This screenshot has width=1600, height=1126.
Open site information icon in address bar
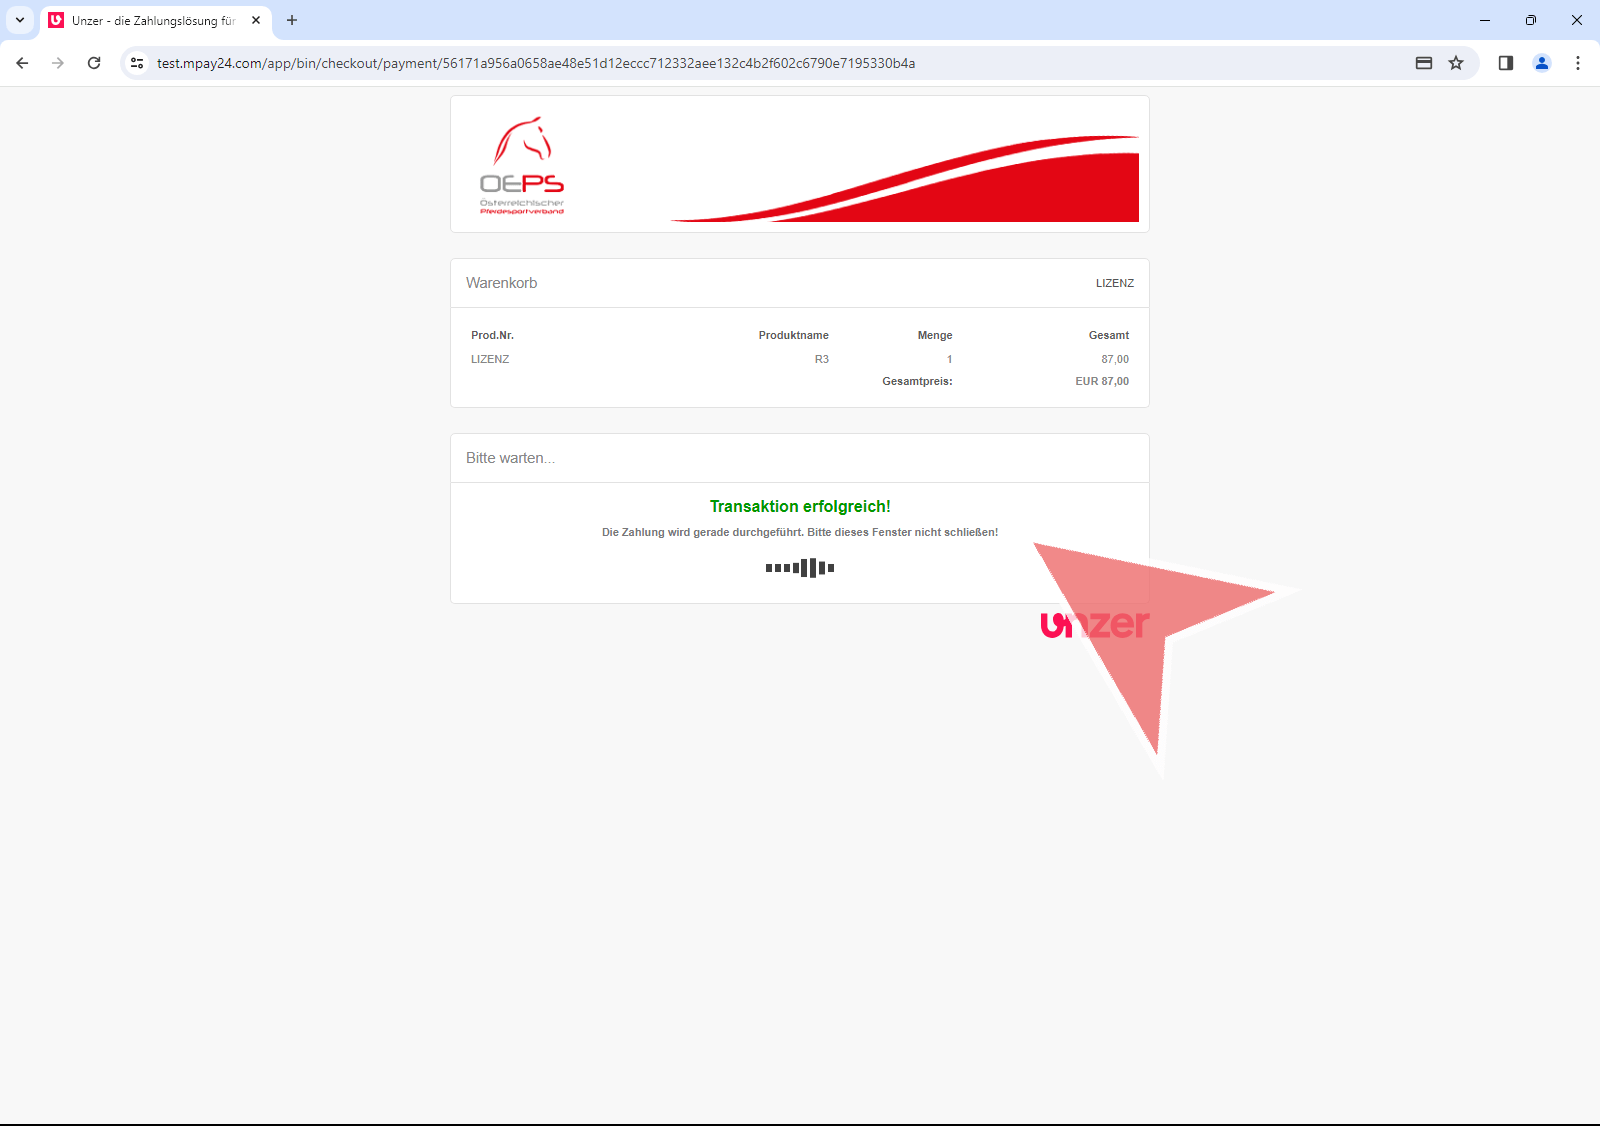[x=137, y=63]
